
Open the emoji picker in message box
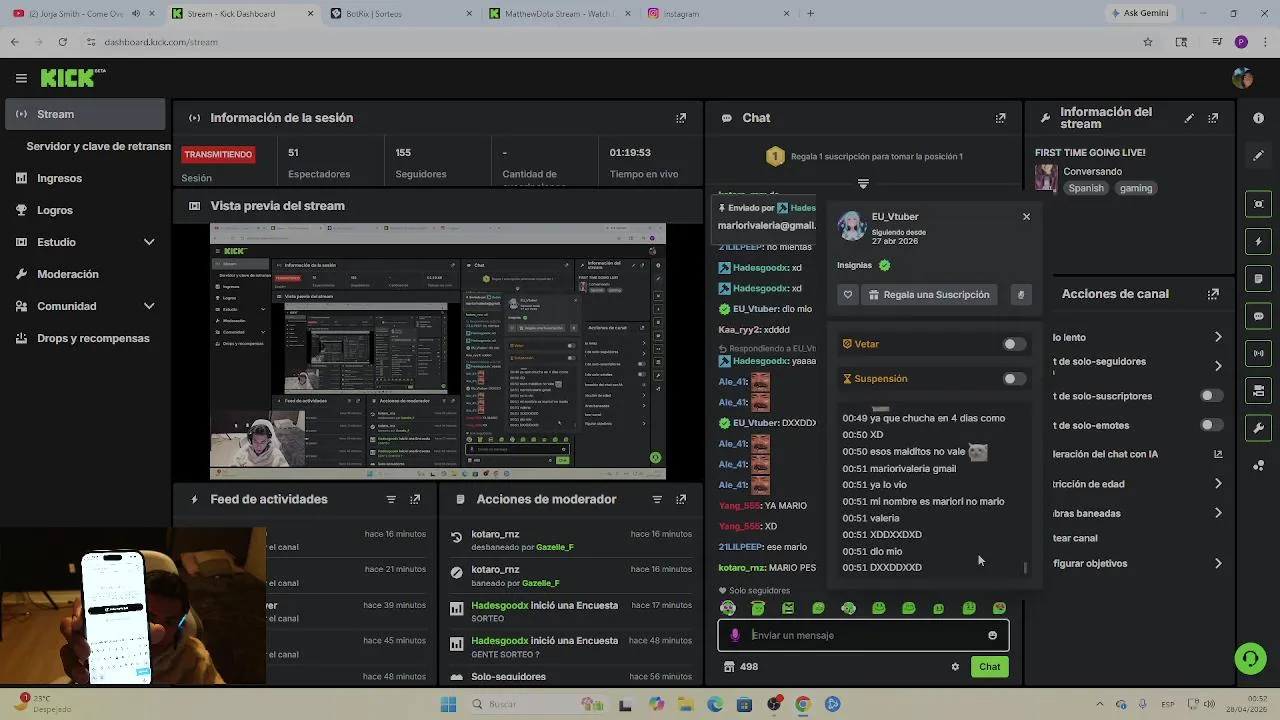(992, 635)
